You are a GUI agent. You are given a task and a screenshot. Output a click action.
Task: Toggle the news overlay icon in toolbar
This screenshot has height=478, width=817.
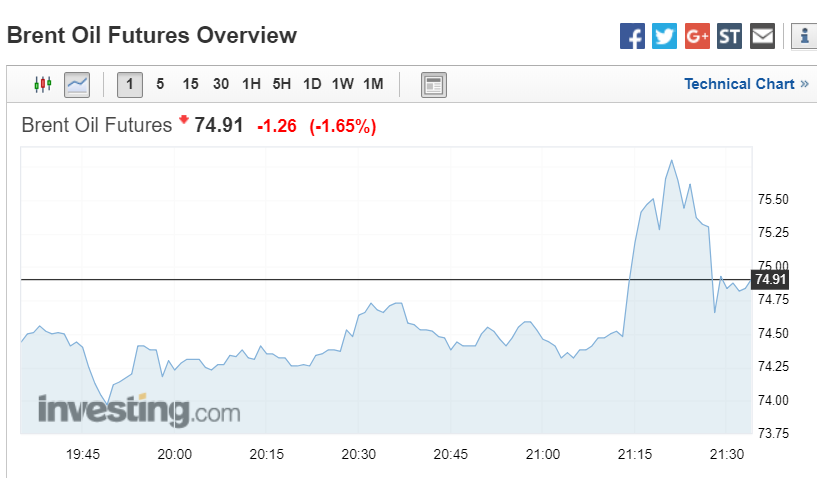pyautogui.click(x=433, y=84)
